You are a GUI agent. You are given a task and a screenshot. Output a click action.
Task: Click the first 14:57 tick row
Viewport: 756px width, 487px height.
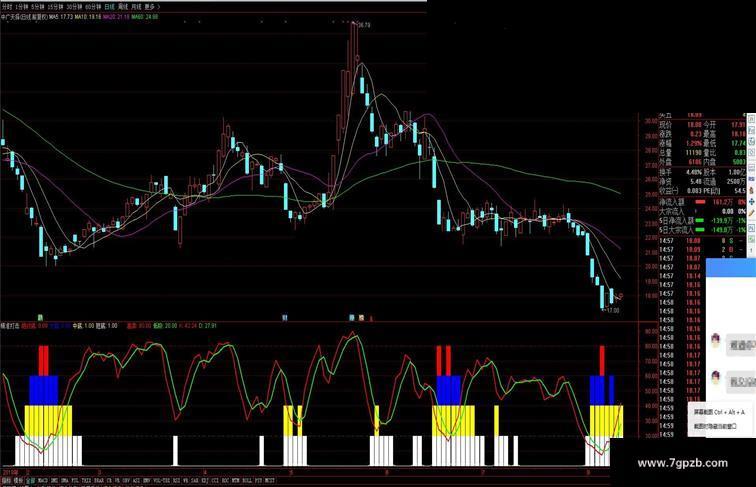coord(702,241)
